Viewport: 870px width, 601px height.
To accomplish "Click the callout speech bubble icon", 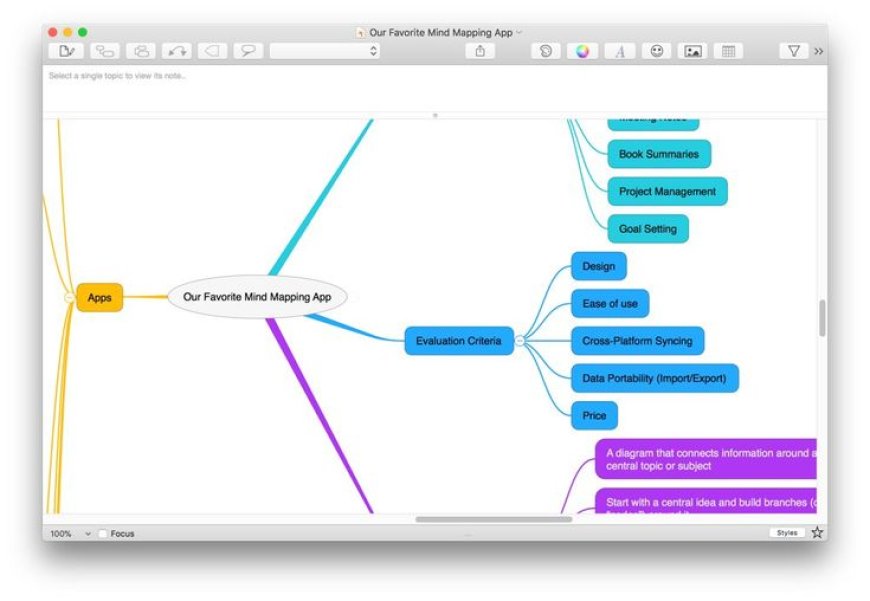I will tap(248, 51).
